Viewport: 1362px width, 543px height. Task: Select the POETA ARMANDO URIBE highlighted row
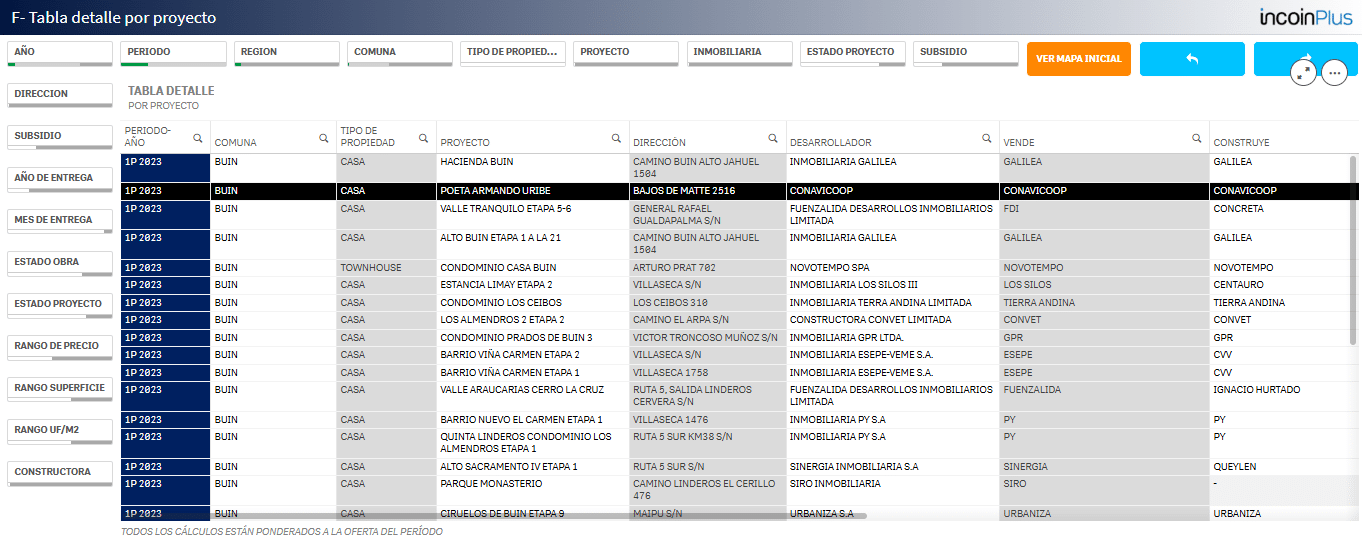[x=740, y=190]
